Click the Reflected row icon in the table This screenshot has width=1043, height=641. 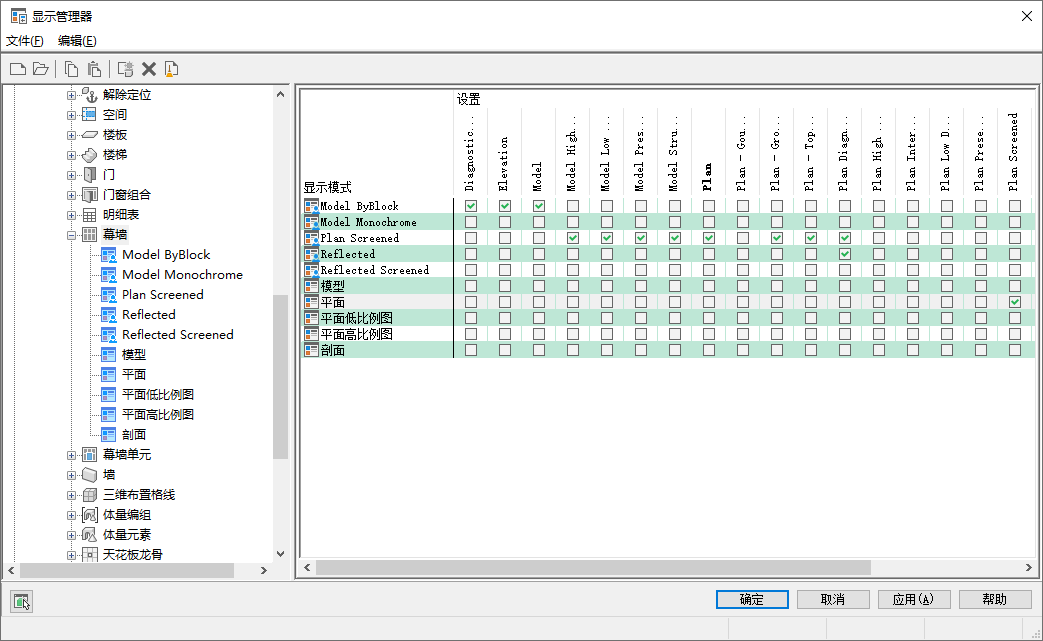coord(311,254)
